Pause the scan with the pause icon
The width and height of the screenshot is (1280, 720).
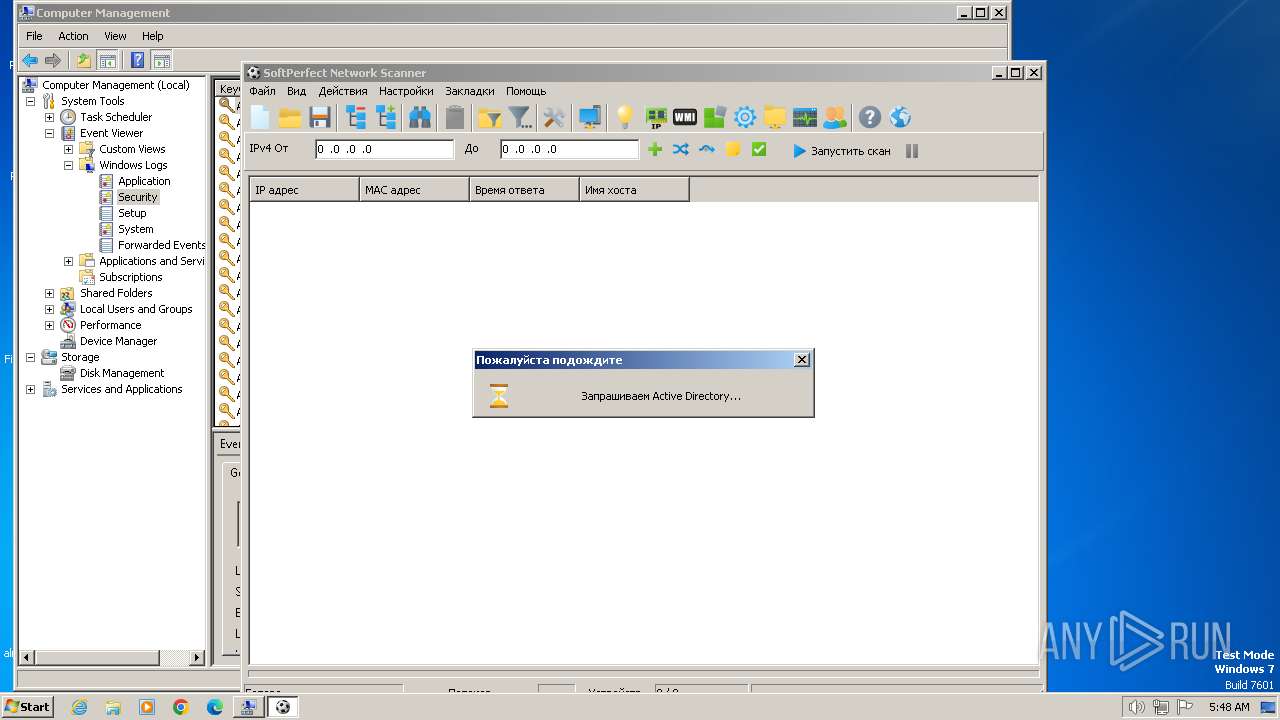[x=912, y=151]
